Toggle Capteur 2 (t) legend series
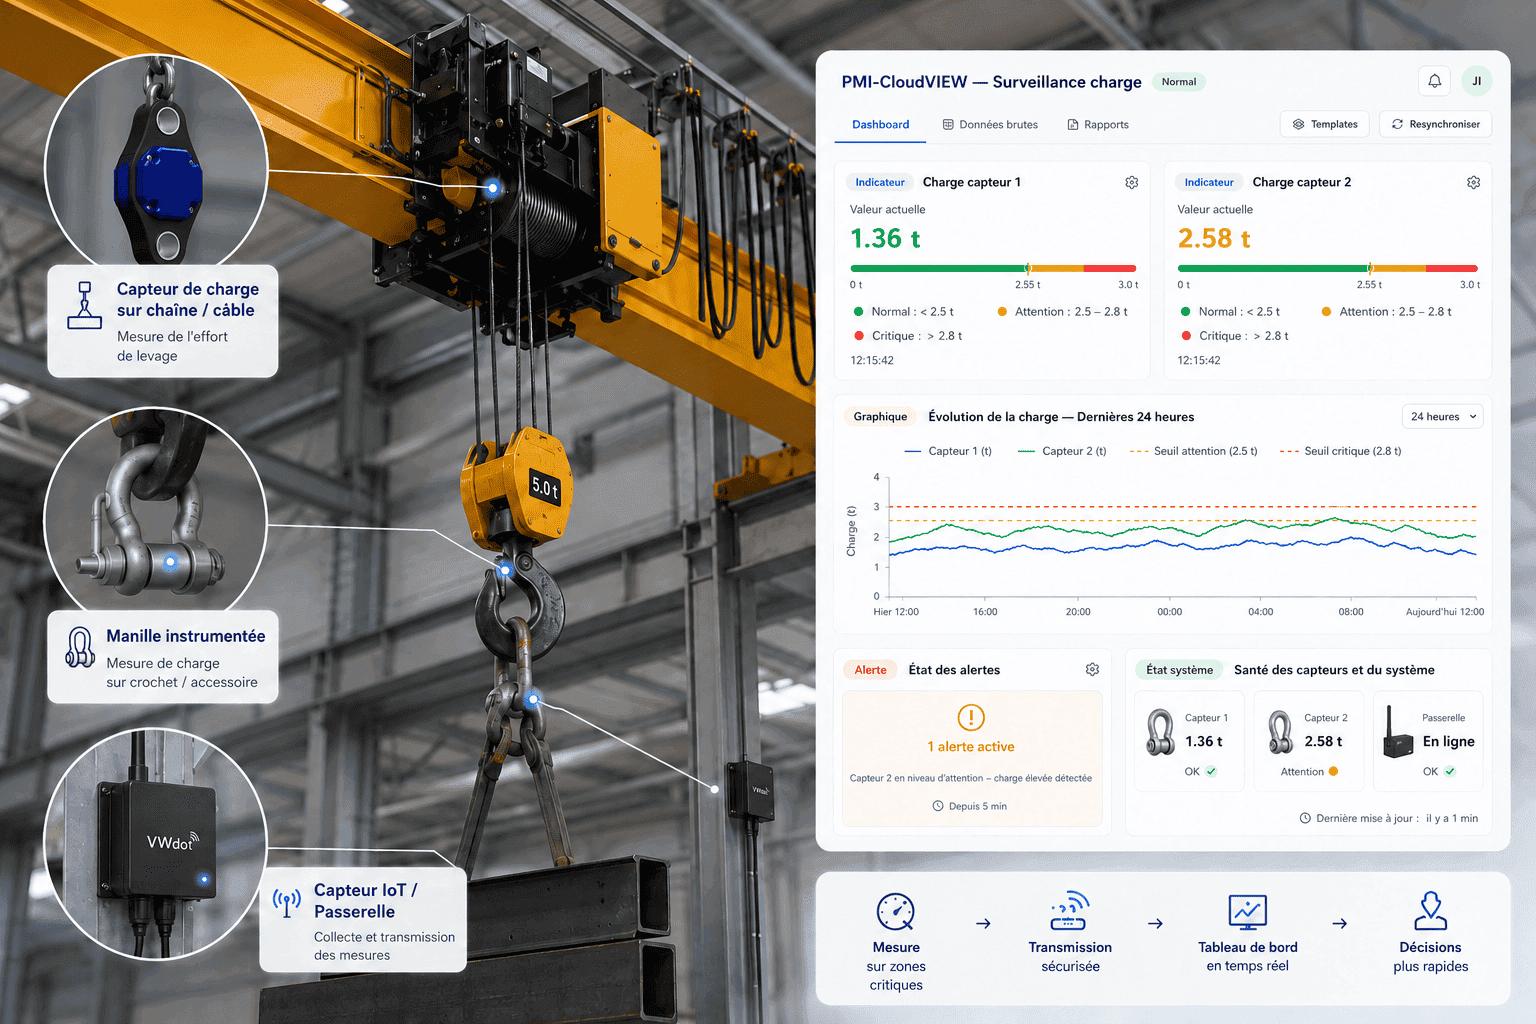1536x1024 pixels. coord(1062,451)
